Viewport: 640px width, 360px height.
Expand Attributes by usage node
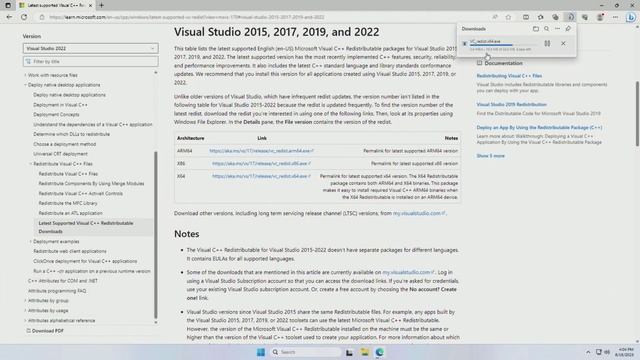(x=25, y=310)
